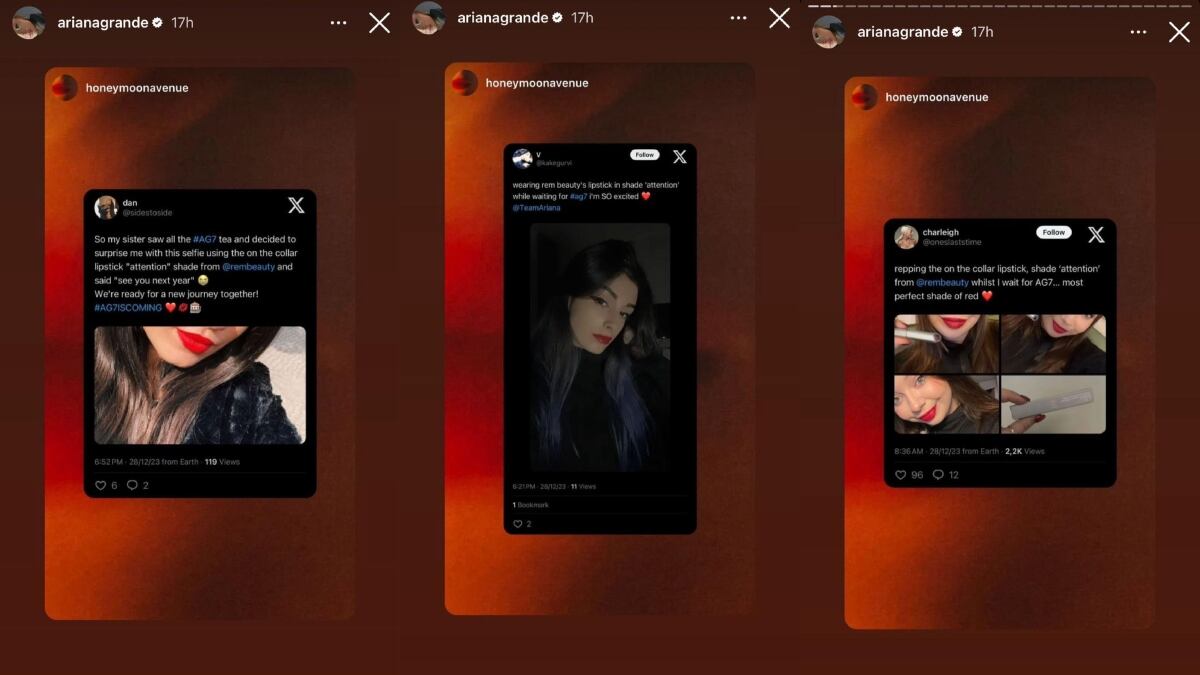View the red lips selfie in dan's tweet
This screenshot has width=1200, height=675.
click(200, 385)
